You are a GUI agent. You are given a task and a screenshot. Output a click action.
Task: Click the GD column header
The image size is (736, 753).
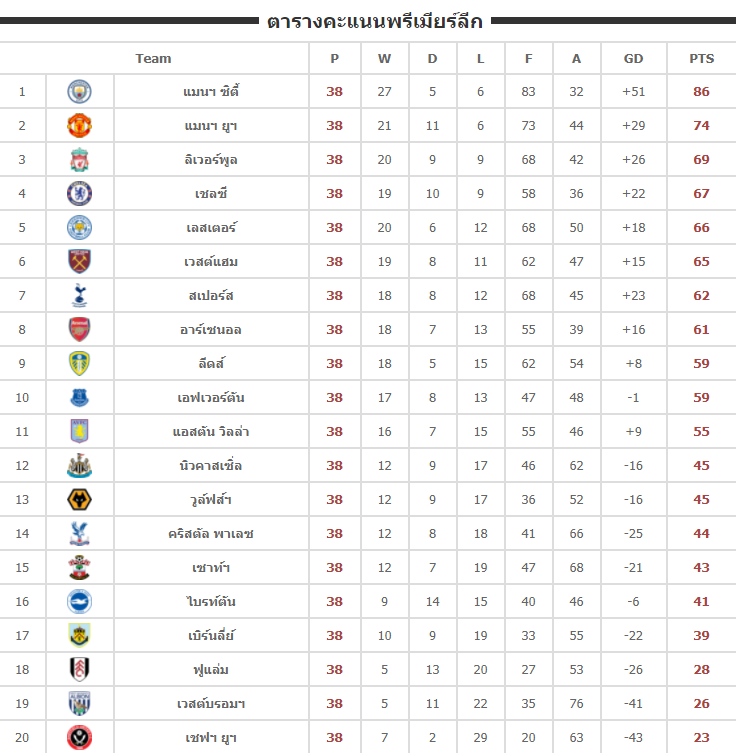point(633,59)
